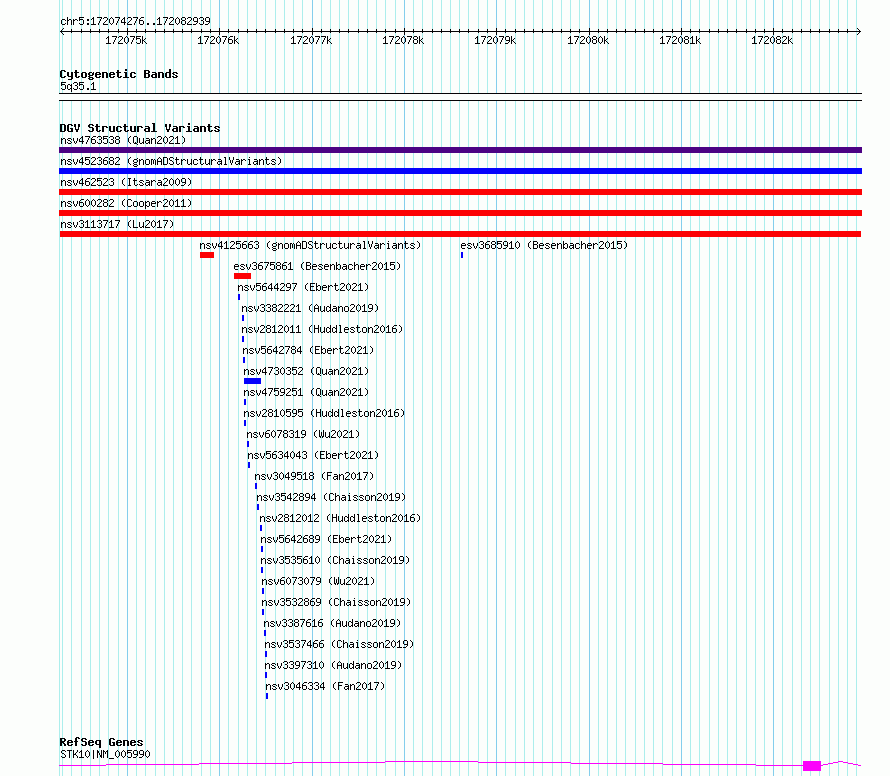This screenshot has height=776, width=890.
Task: Open the nsv3535610 (Chaisson2019) label
Action: (335, 560)
